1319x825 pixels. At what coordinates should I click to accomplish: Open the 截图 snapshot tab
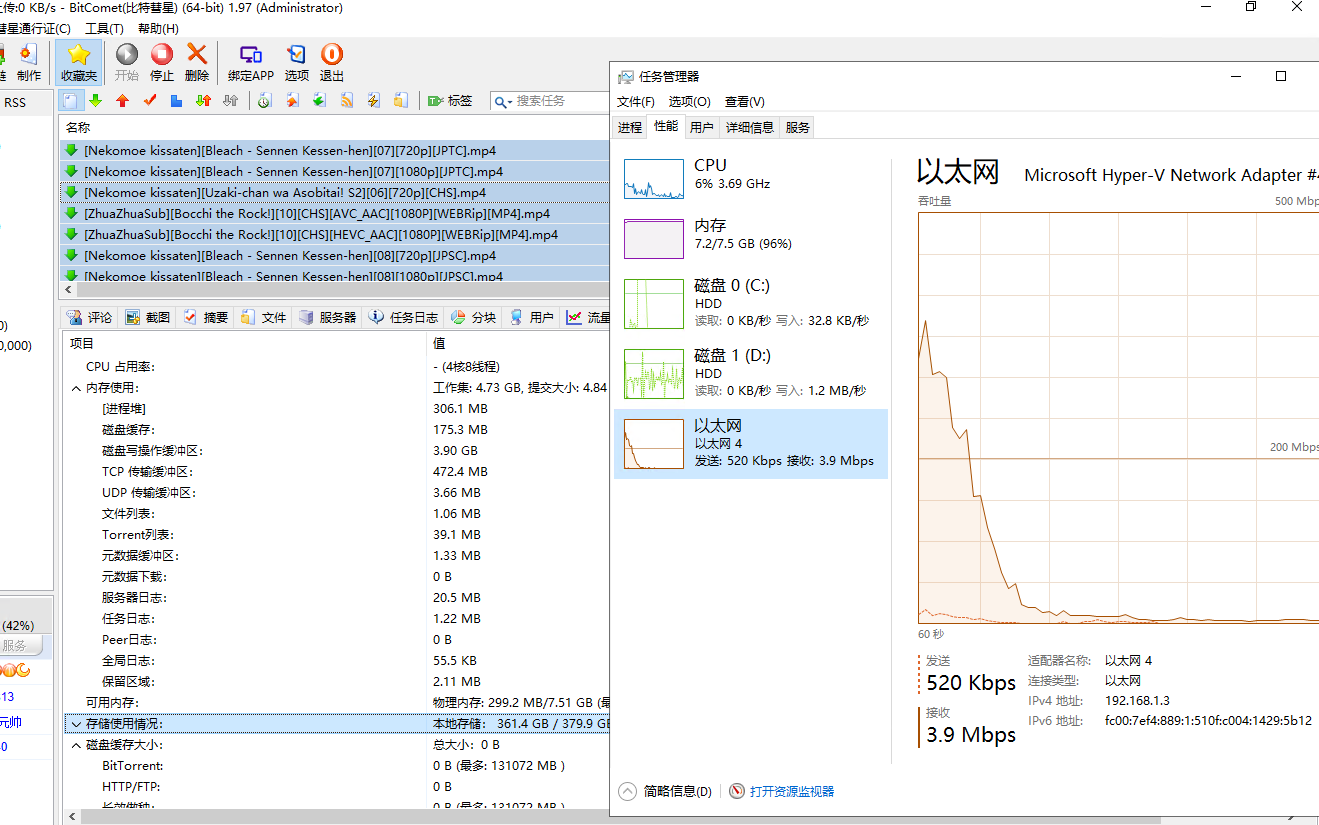point(147,317)
